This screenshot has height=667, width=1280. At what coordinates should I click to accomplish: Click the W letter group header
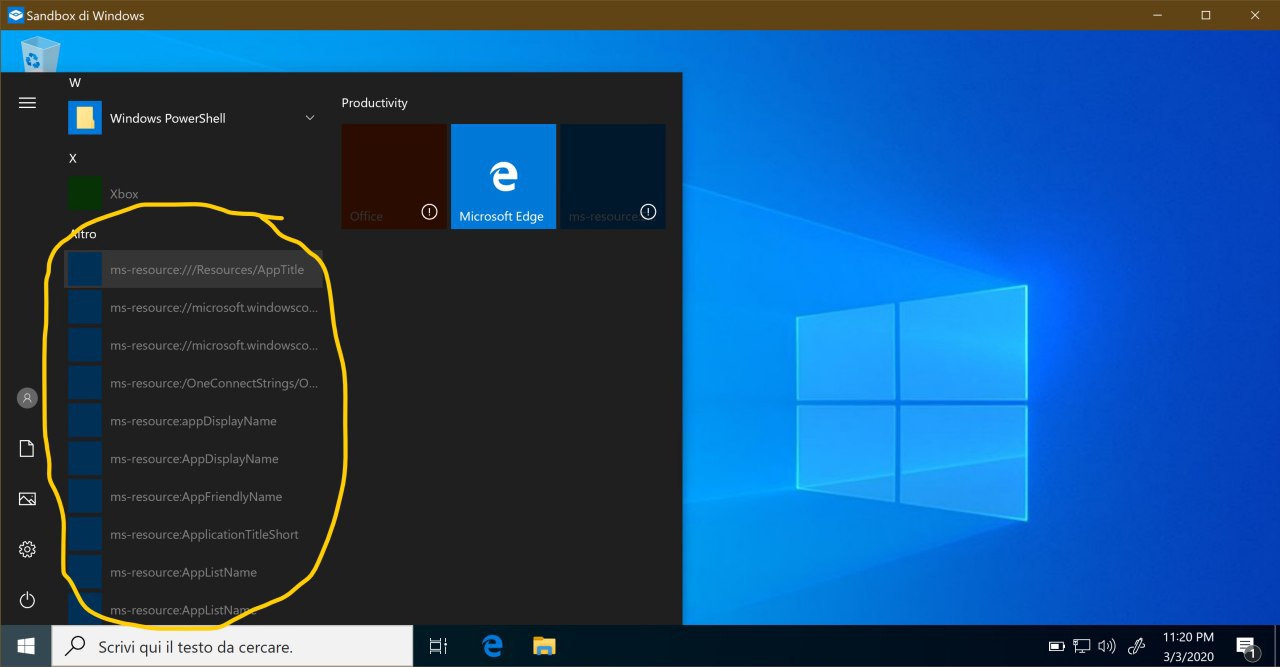point(75,82)
